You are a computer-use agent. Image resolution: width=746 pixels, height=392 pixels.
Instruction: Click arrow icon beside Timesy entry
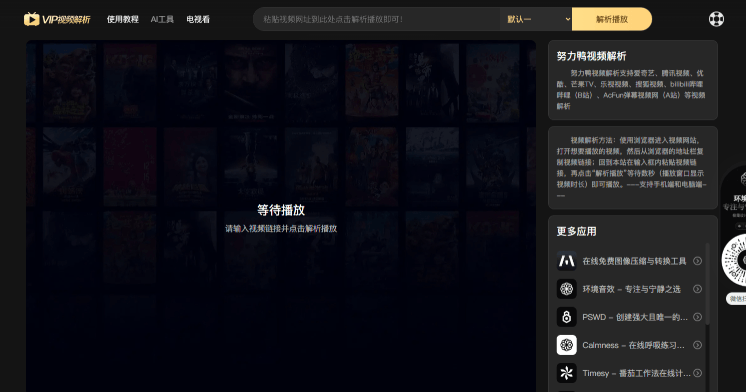(x=697, y=373)
